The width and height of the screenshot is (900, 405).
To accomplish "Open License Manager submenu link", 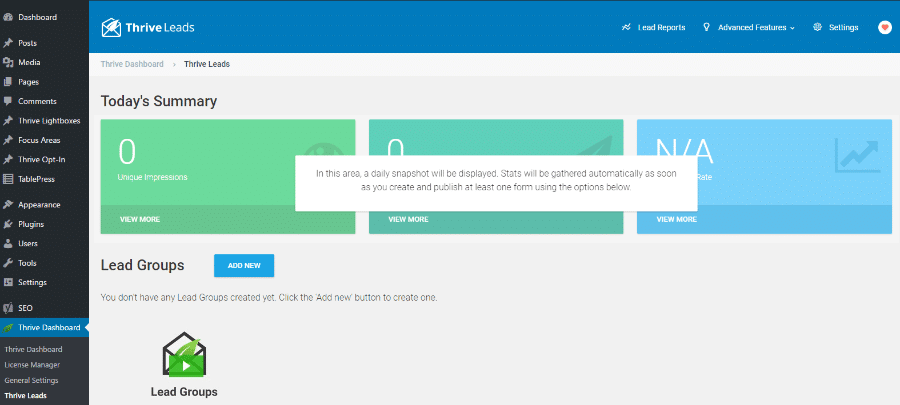I will point(32,365).
